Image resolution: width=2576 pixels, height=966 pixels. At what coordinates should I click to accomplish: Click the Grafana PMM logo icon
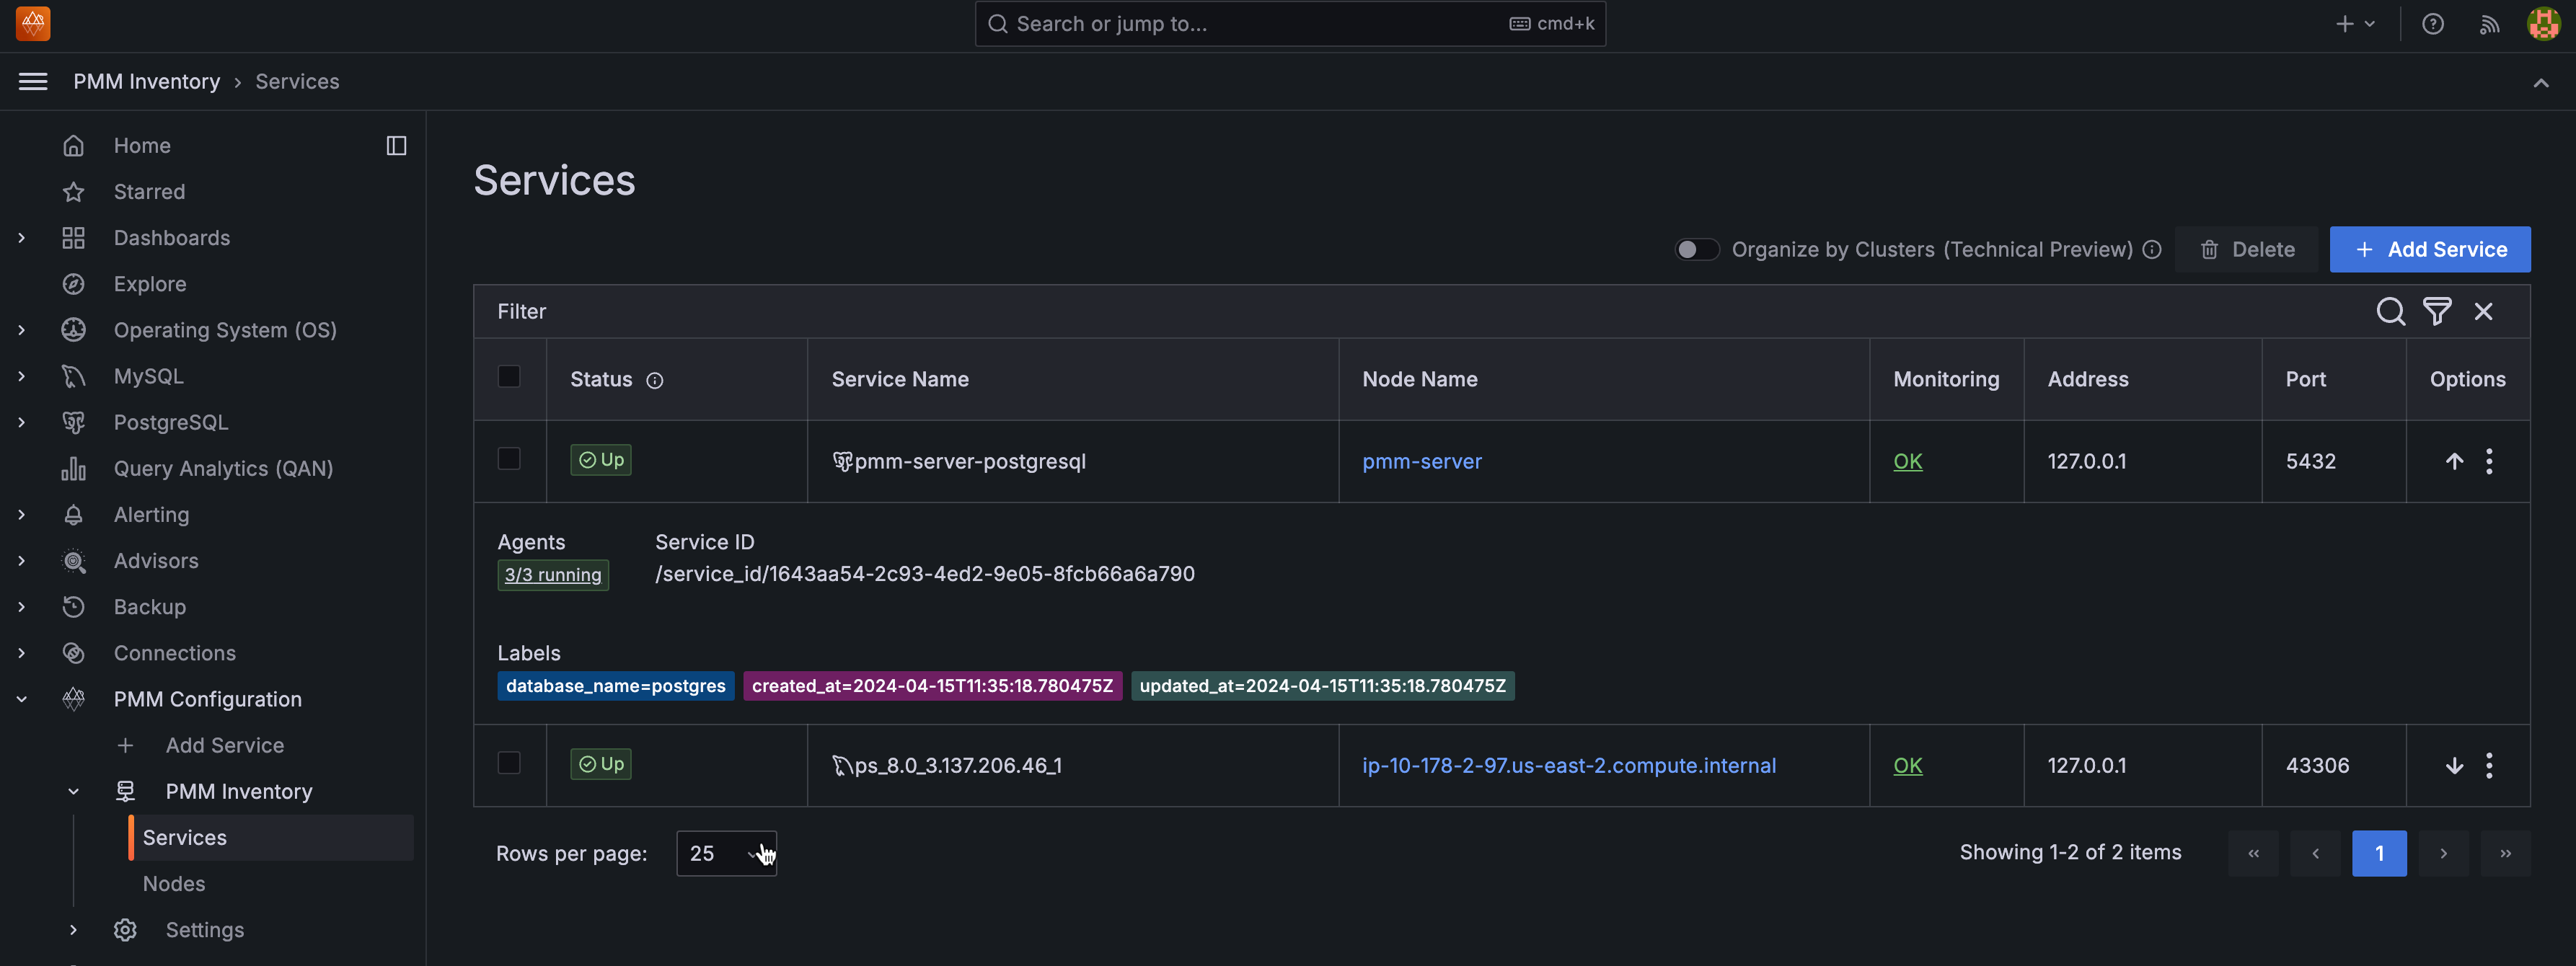pyautogui.click(x=33, y=23)
